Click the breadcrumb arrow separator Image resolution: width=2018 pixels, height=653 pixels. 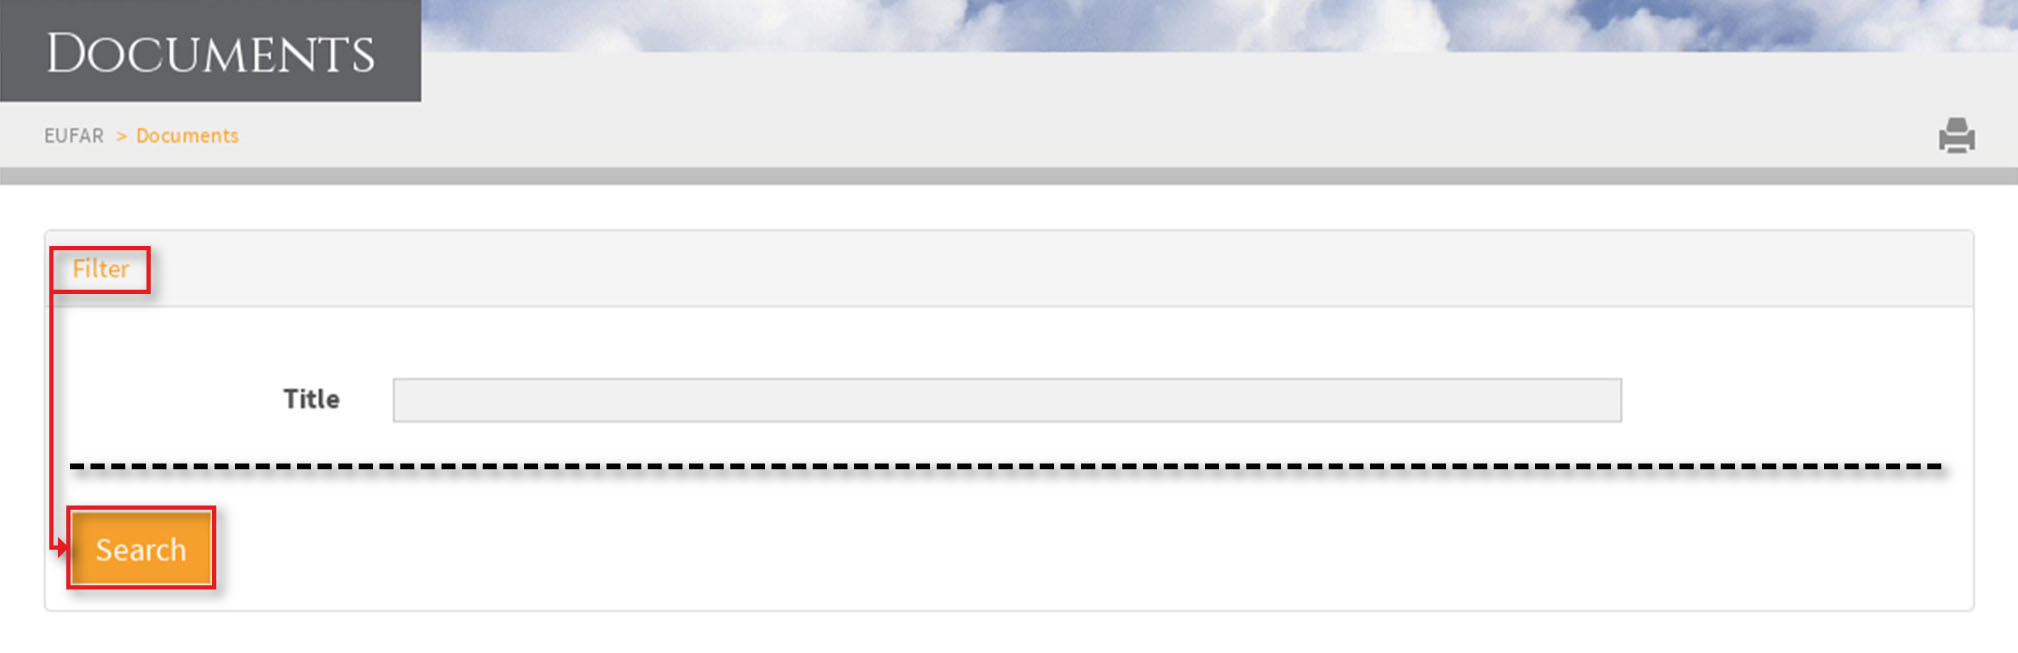(121, 136)
